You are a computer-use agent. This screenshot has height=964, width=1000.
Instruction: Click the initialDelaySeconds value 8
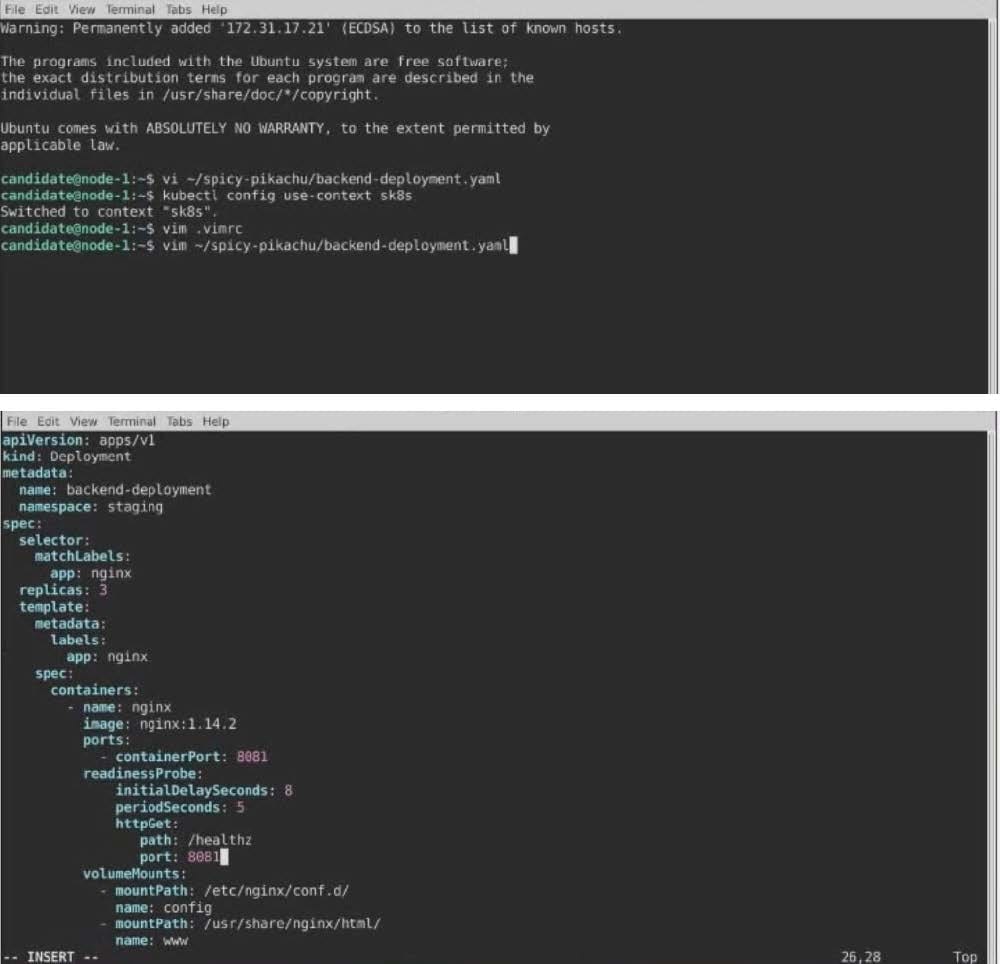pyautogui.click(x=288, y=790)
